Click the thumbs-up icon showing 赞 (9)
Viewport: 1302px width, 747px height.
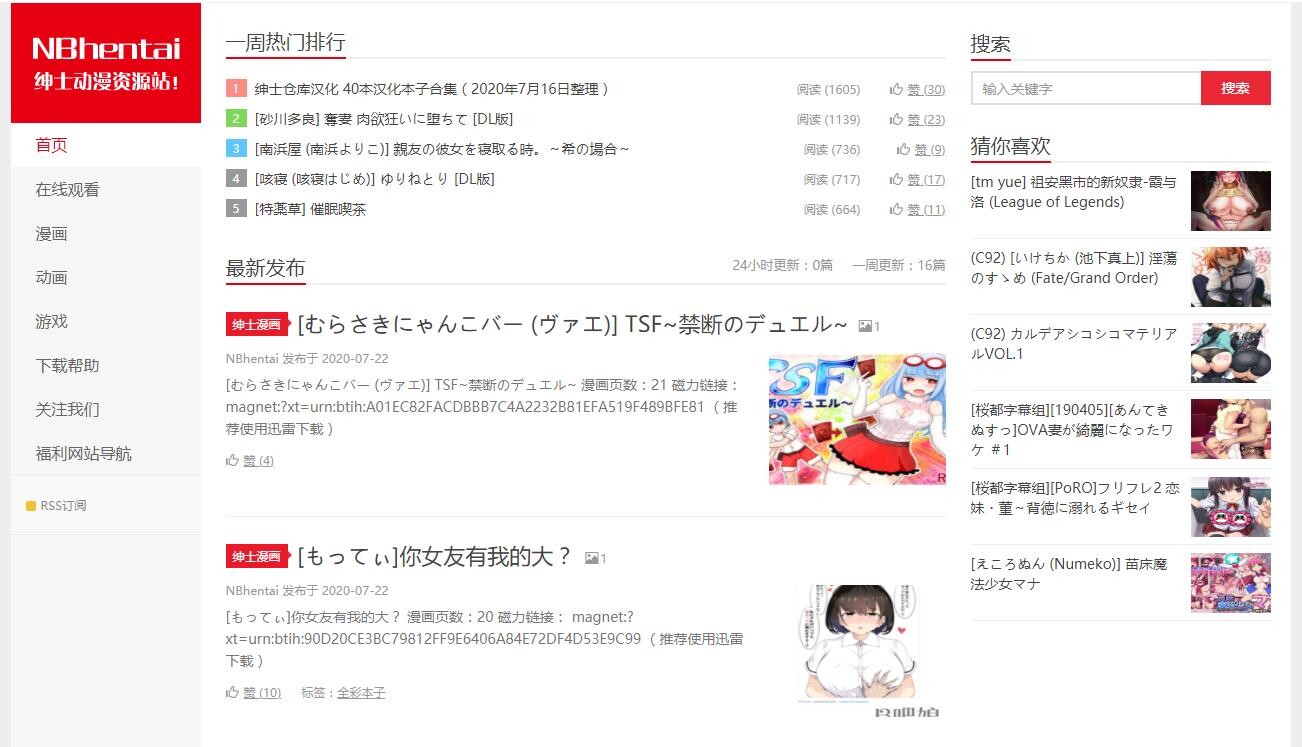(x=904, y=150)
